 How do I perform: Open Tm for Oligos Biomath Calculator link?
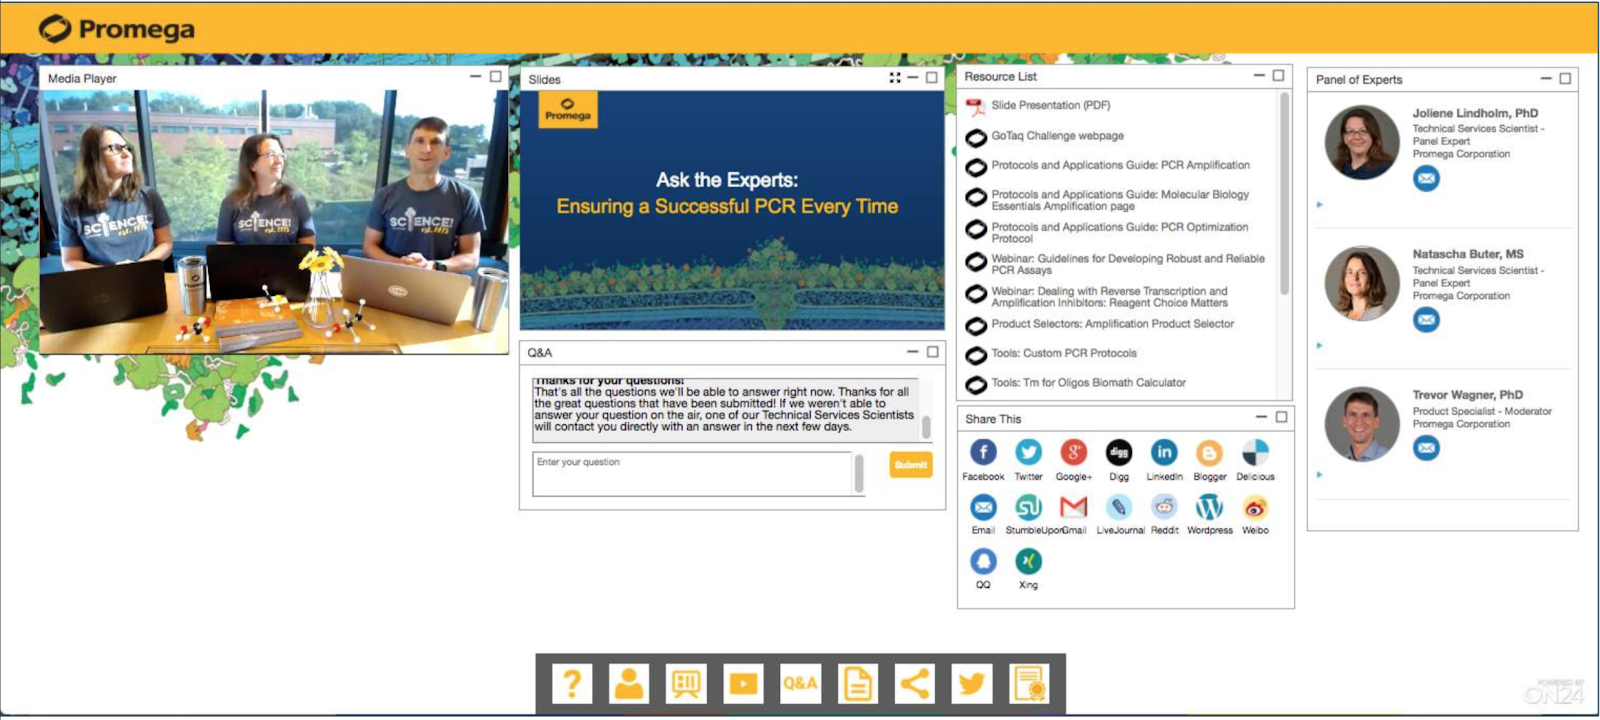1088,383
